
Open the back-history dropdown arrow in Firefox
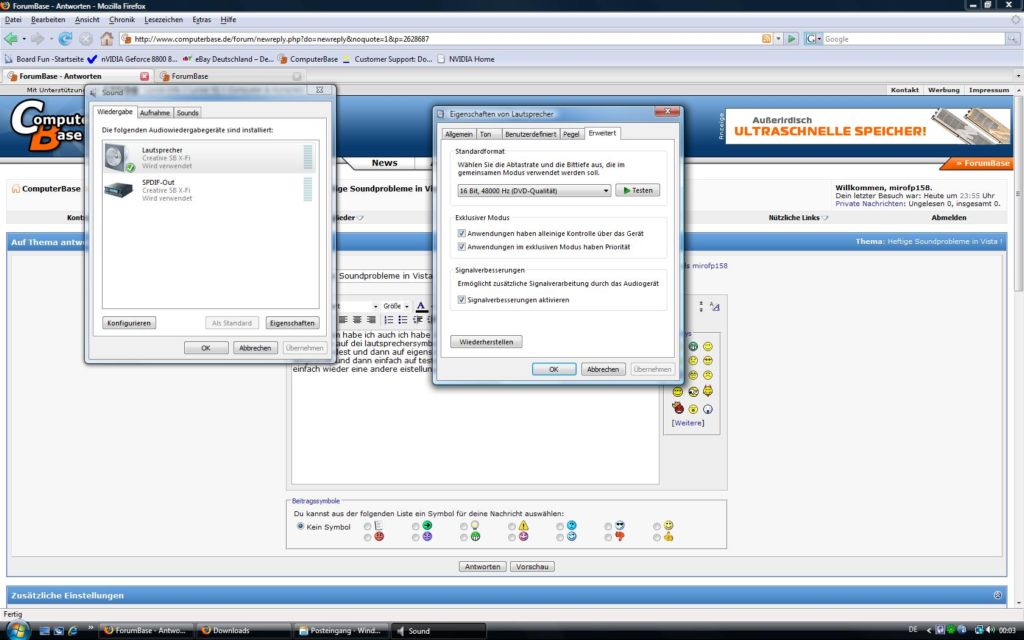click(x=24, y=39)
